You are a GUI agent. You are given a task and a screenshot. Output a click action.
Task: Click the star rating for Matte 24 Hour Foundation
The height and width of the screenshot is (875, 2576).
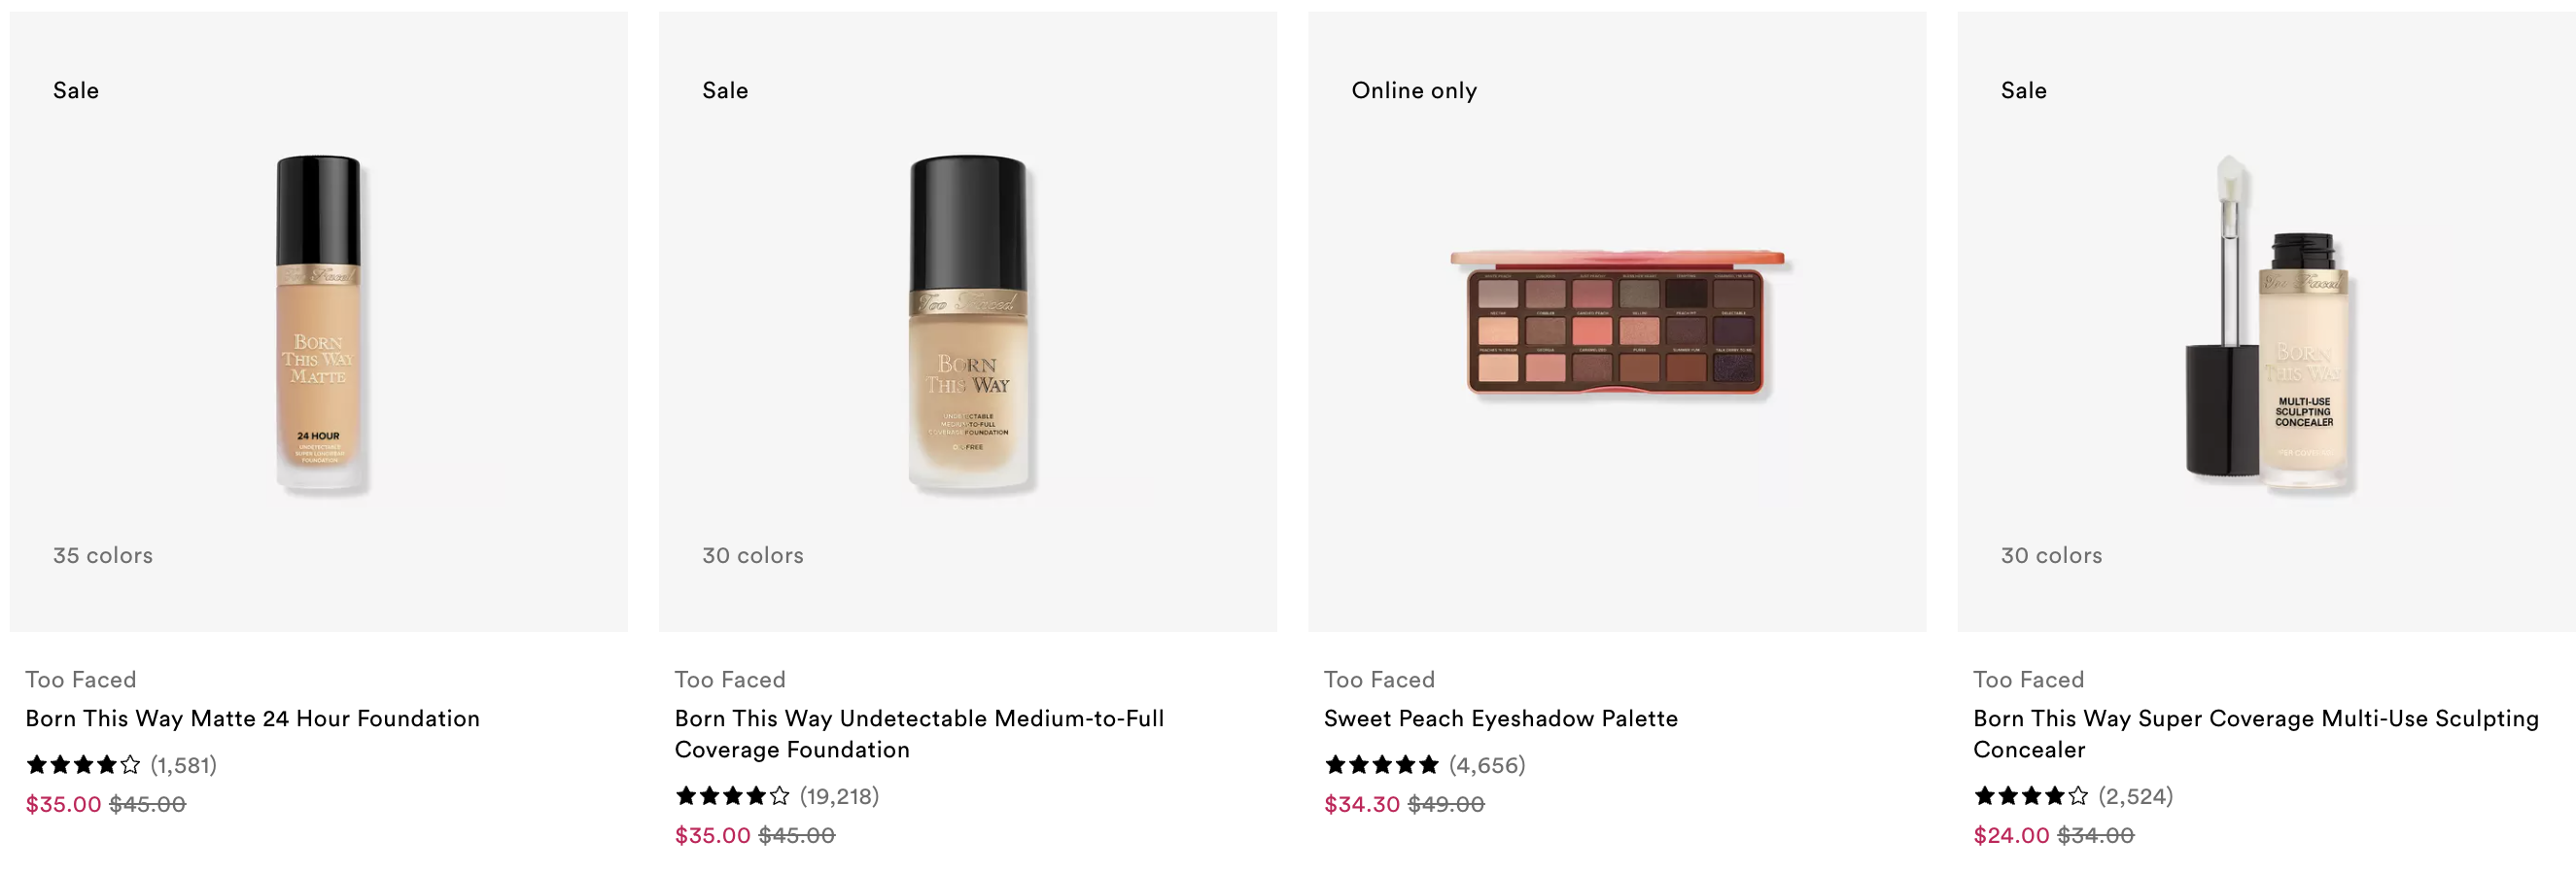click(x=83, y=765)
